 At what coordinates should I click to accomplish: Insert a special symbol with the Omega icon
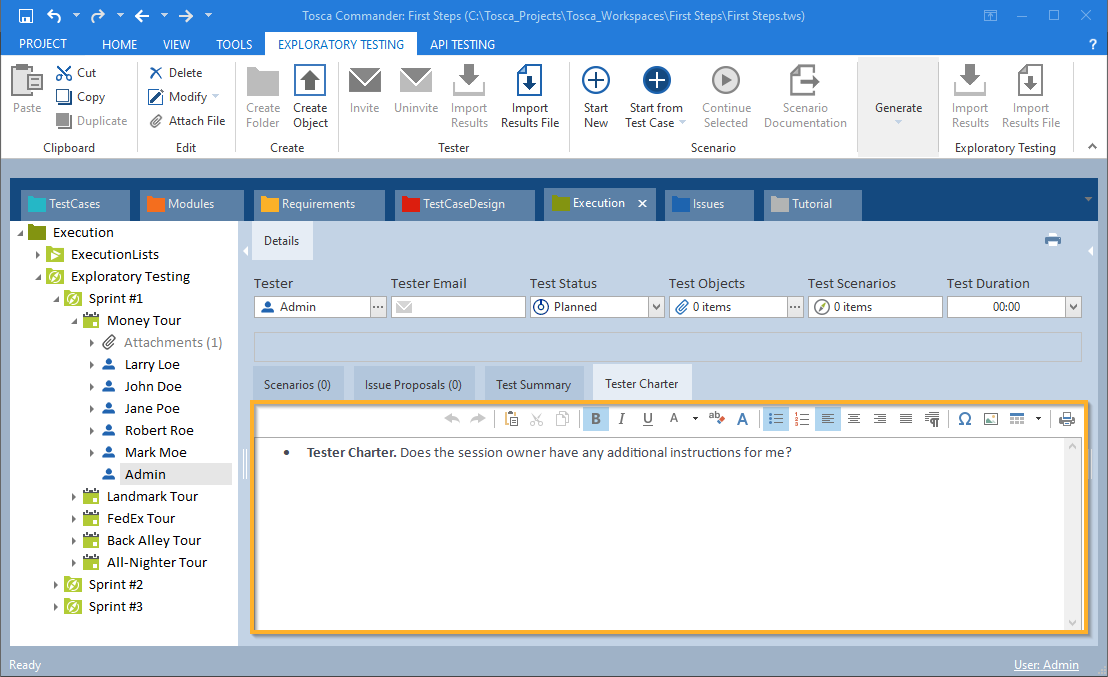[964, 419]
